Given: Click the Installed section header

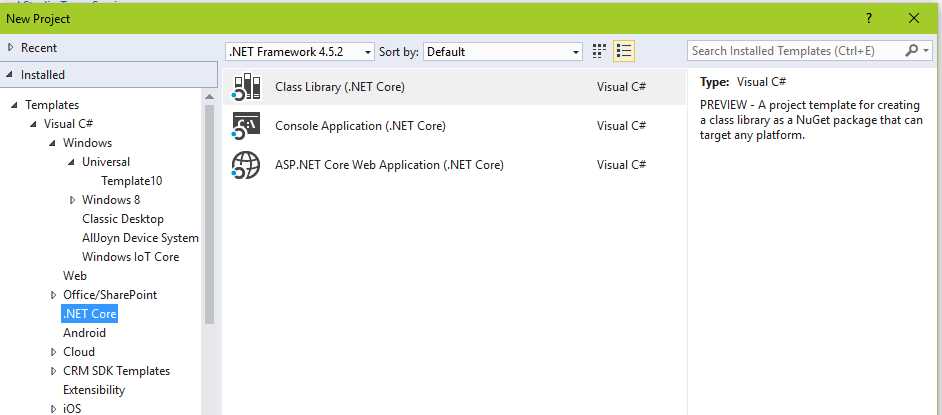Looking at the screenshot, I should 109,75.
